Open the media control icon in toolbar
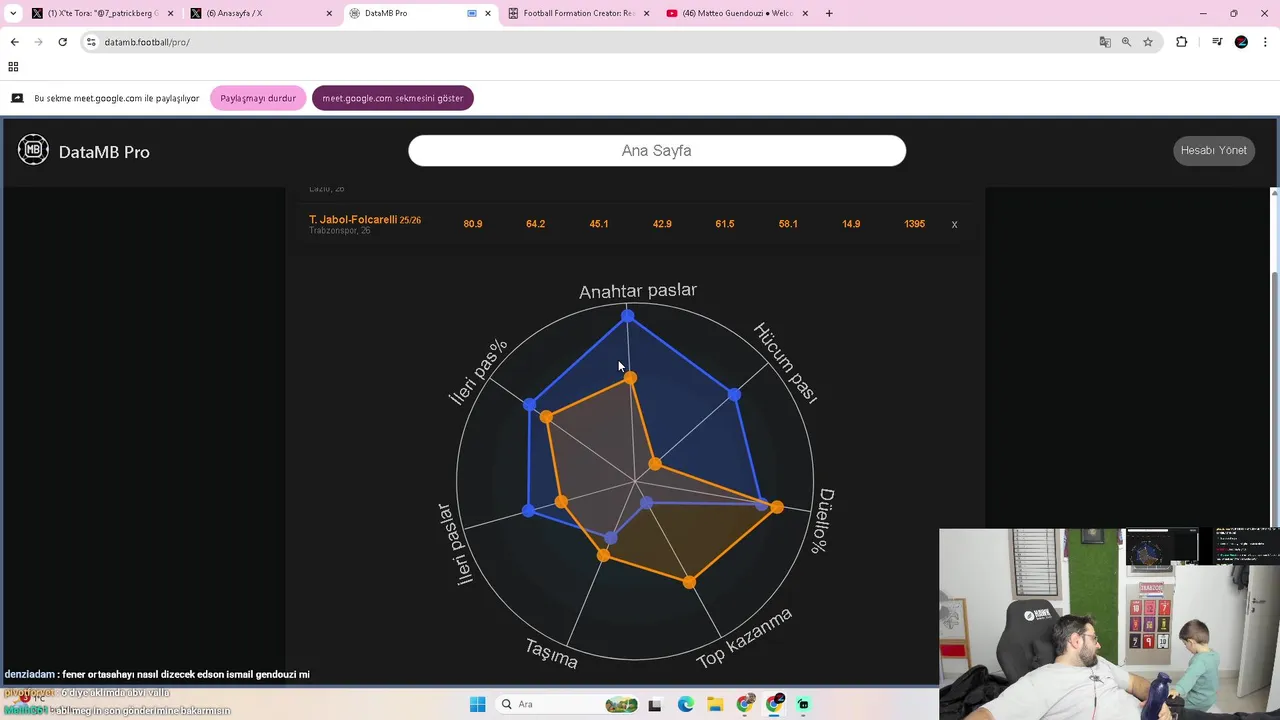The image size is (1280, 720). click(1217, 42)
